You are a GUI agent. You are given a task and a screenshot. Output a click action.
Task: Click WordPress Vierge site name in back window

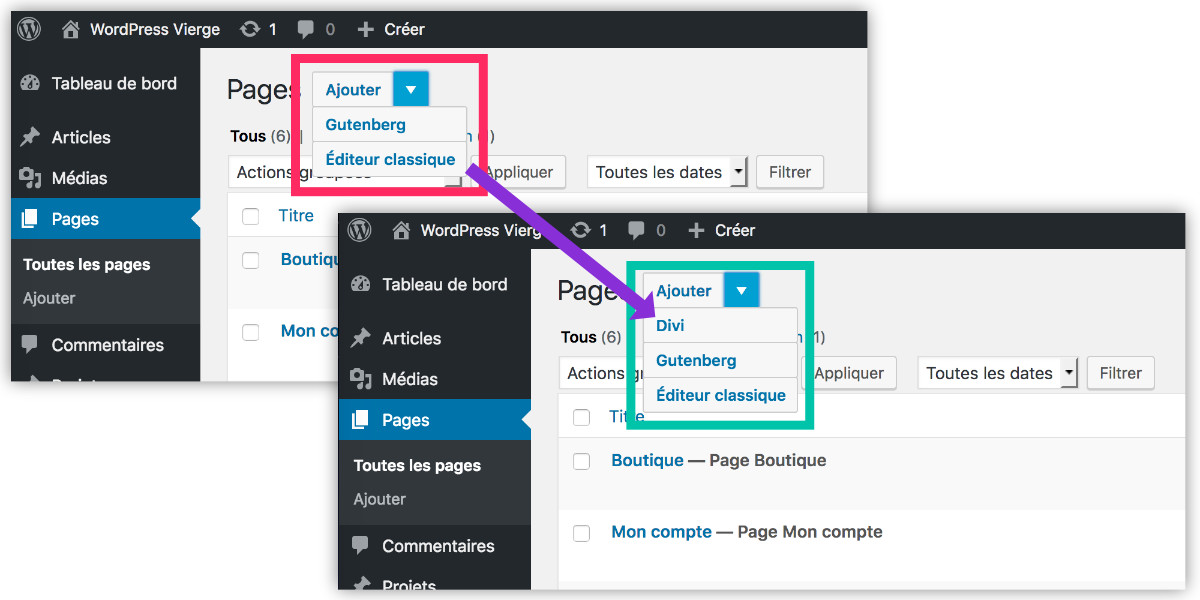click(x=155, y=30)
